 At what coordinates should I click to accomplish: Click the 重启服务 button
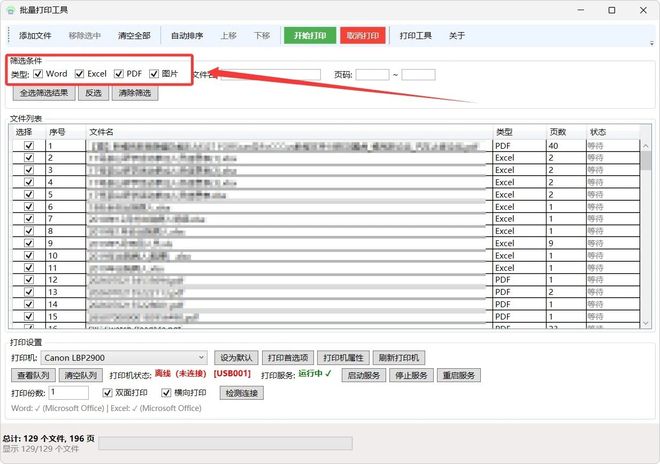[459, 375]
